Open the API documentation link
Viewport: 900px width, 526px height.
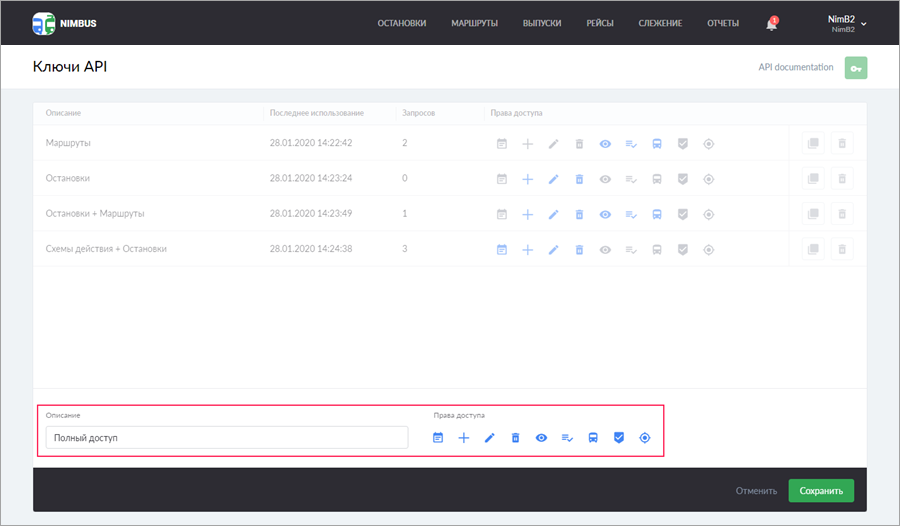point(795,68)
